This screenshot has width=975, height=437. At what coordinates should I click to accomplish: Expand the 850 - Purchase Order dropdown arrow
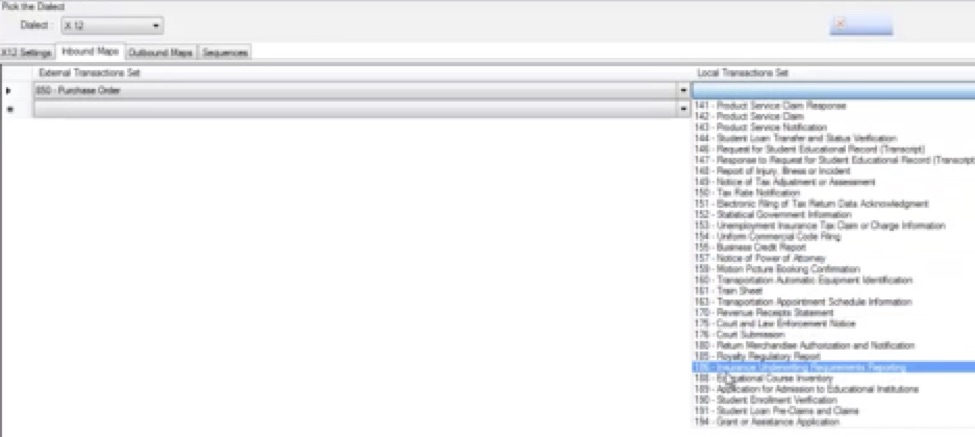pos(684,91)
